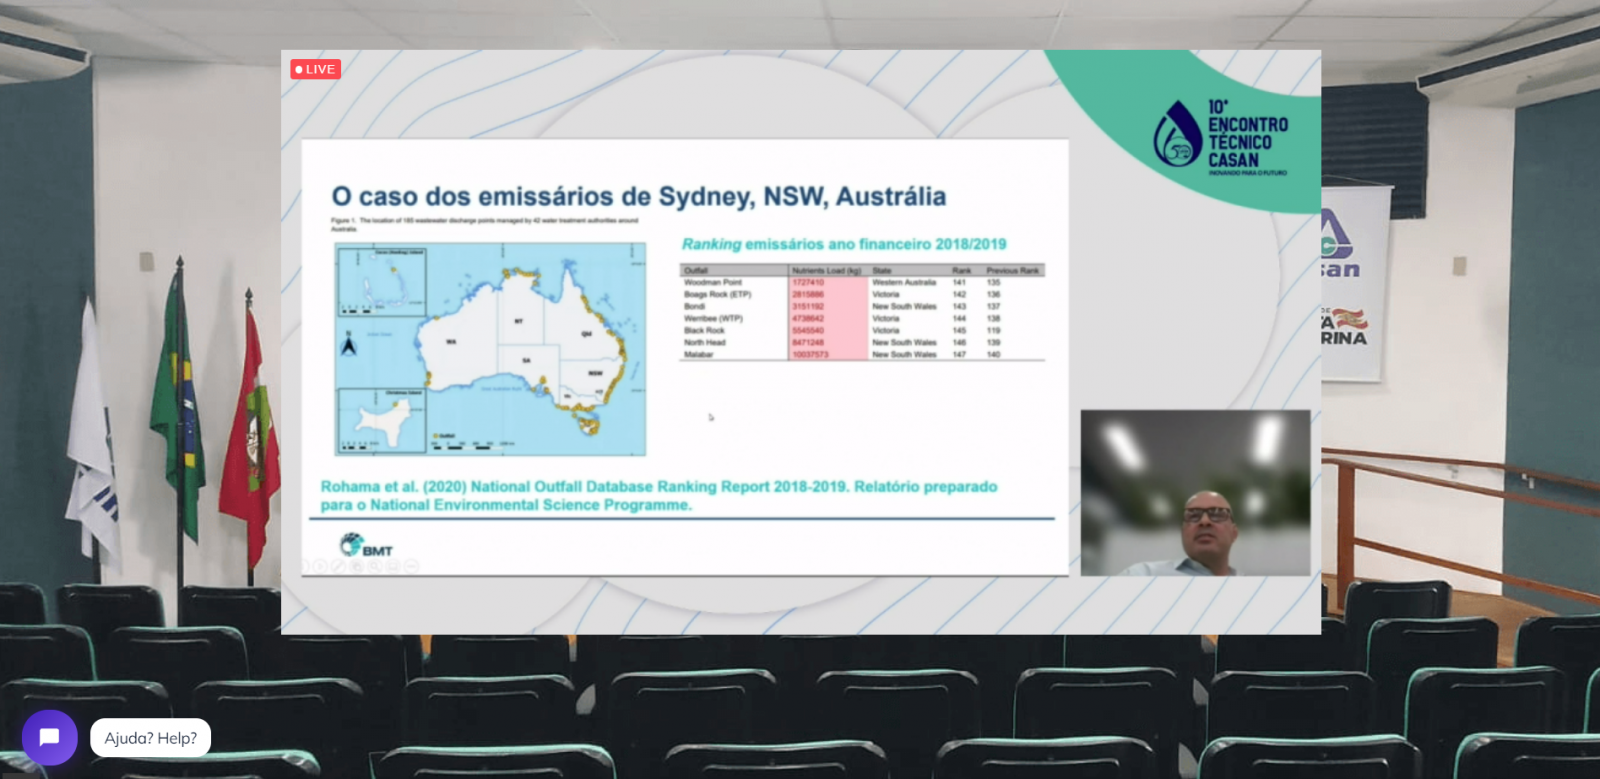Click the slideshow magnifier zoom icon
This screenshot has height=779, width=1600.
pyautogui.click(x=375, y=566)
